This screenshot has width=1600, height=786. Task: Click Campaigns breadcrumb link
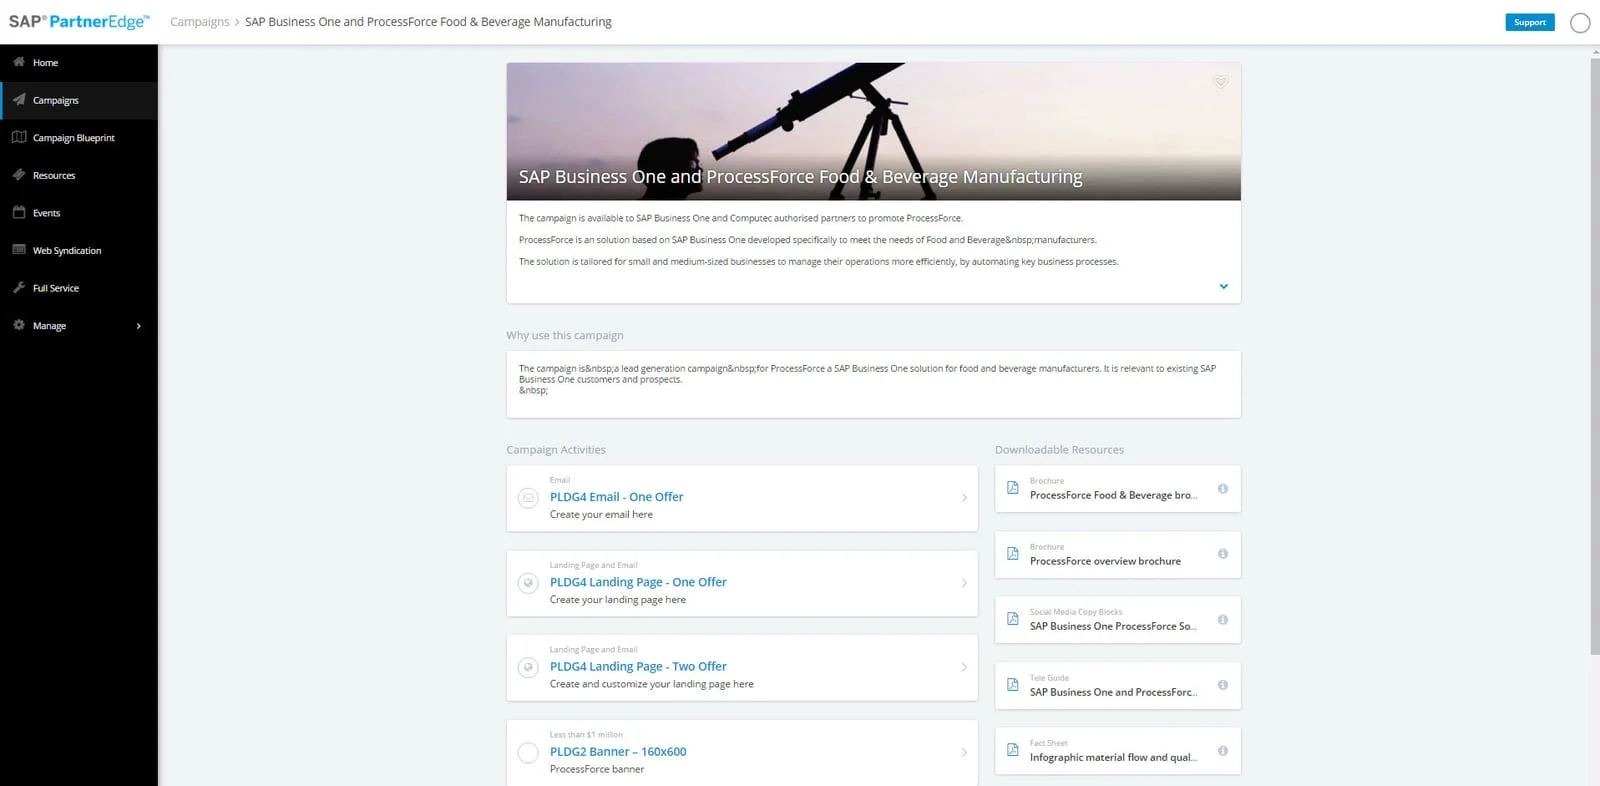pyautogui.click(x=200, y=22)
